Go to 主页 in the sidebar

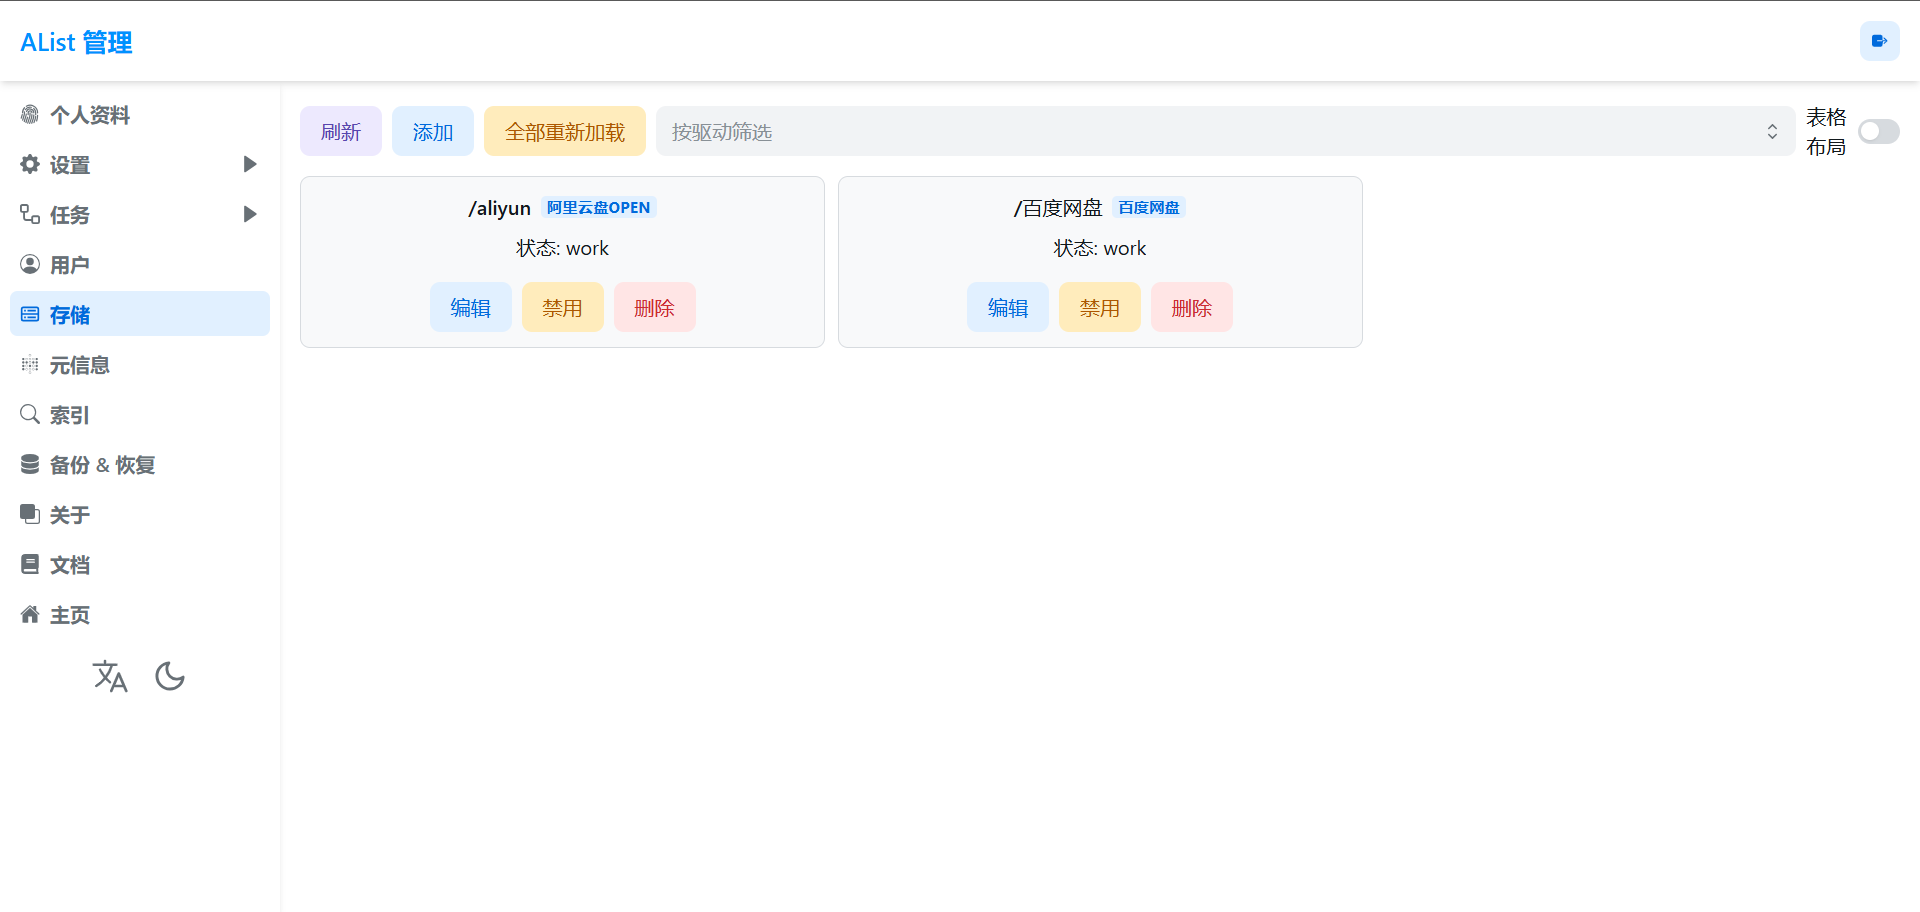coord(140,615)
